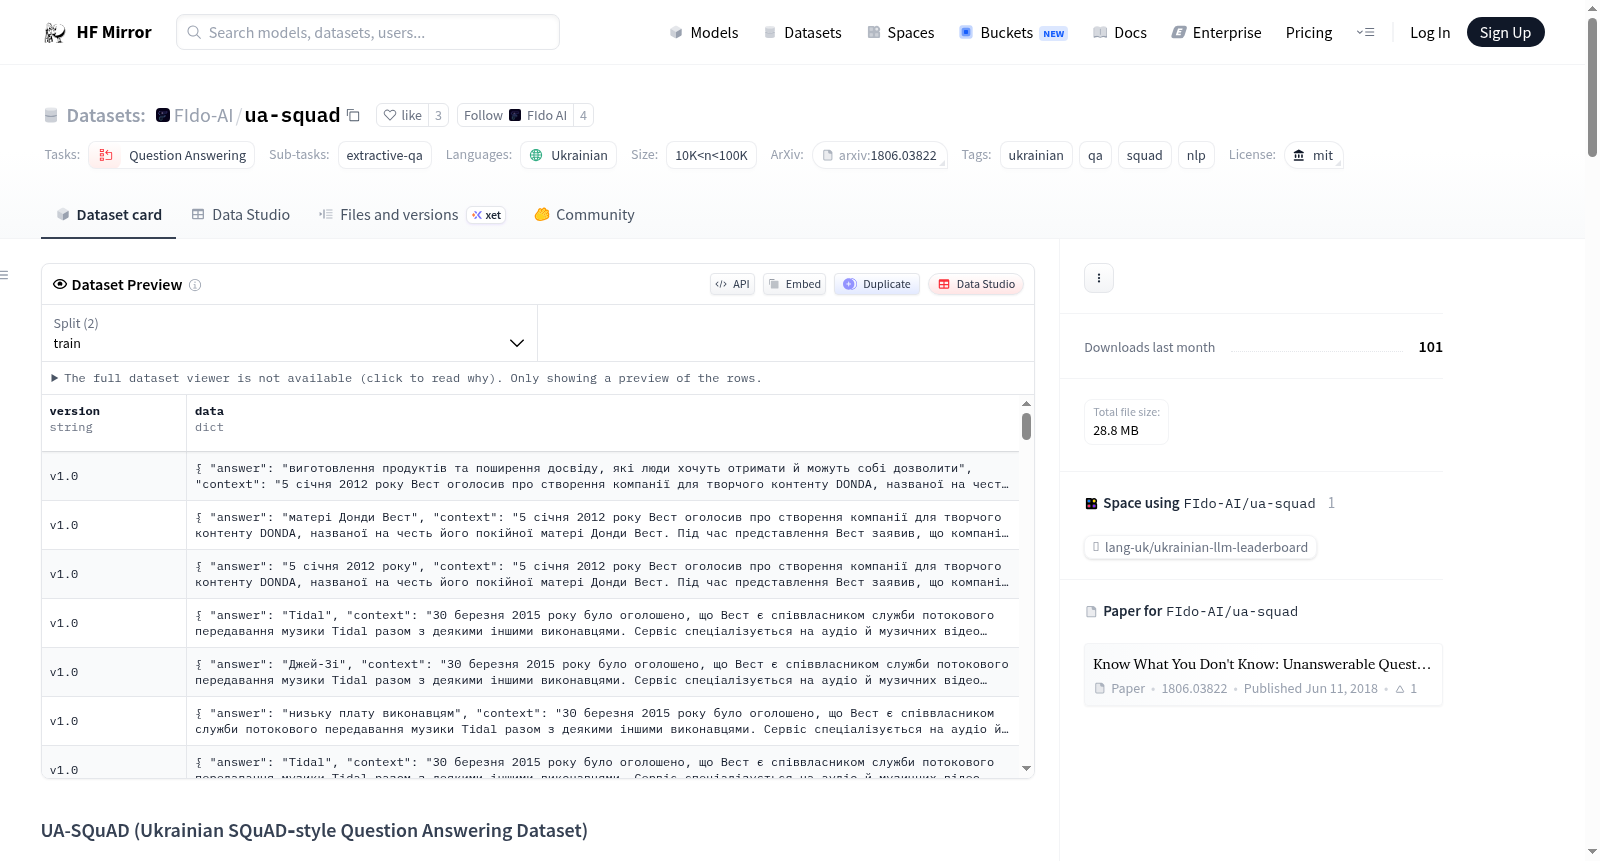Go to the Community tab

[x=585, y=215]
